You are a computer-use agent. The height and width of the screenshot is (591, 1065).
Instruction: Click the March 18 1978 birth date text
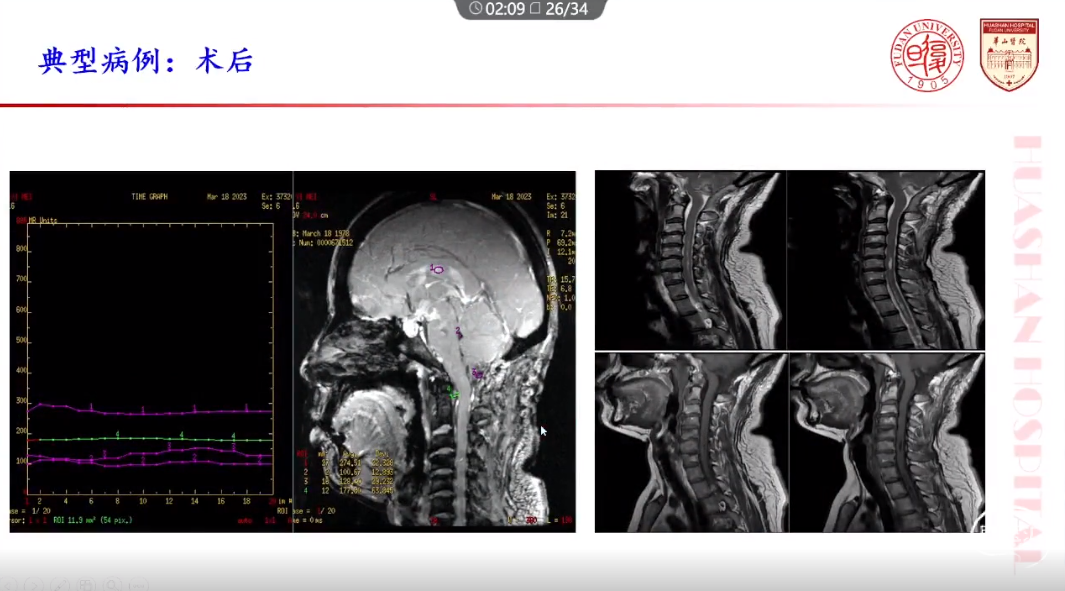point(325,233)
